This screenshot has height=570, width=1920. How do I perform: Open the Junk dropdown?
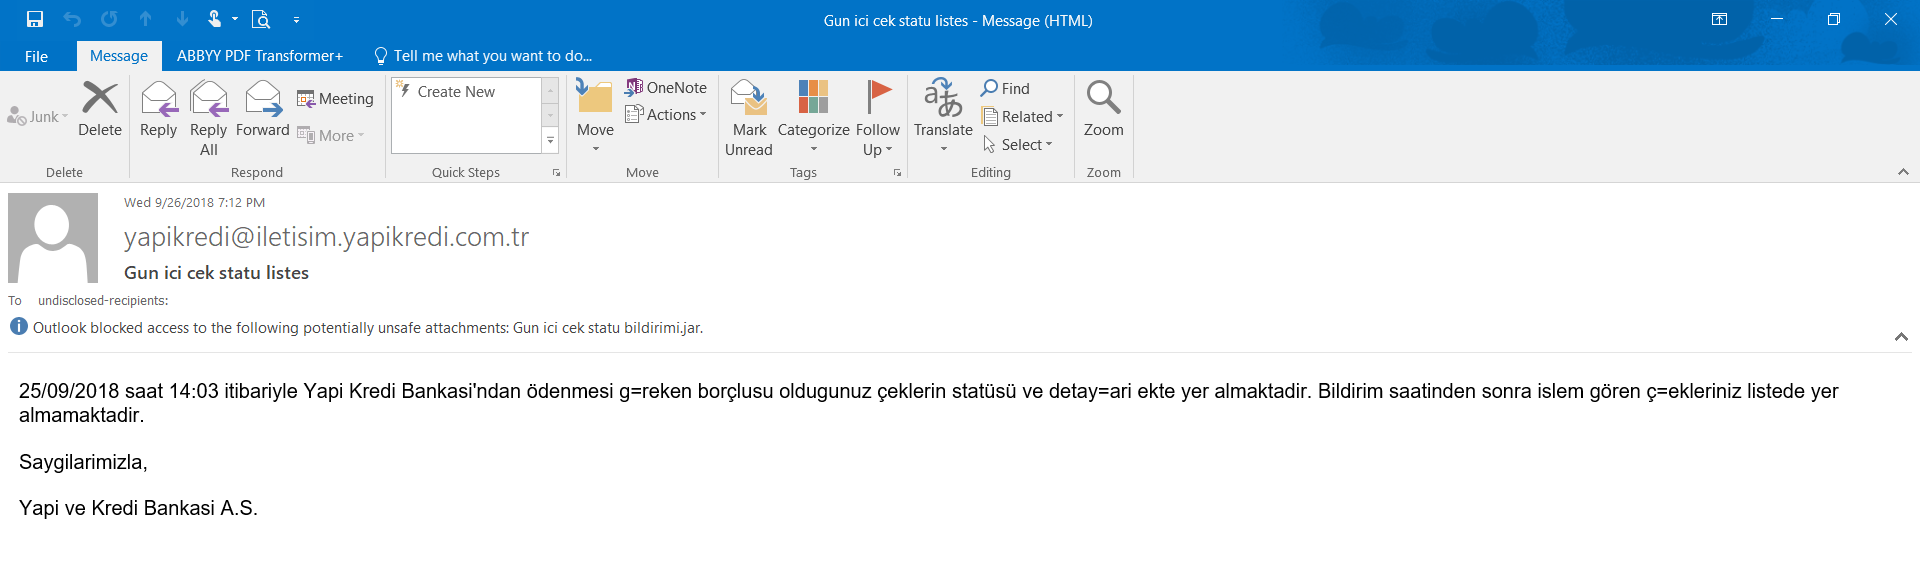[x=38, y=117]
